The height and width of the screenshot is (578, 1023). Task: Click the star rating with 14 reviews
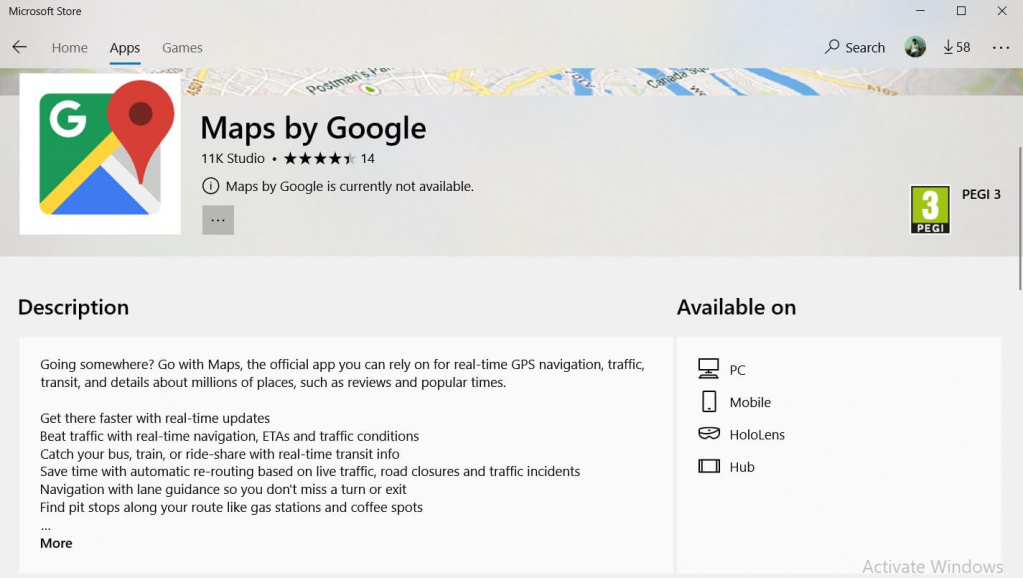(x=319, y=158)
